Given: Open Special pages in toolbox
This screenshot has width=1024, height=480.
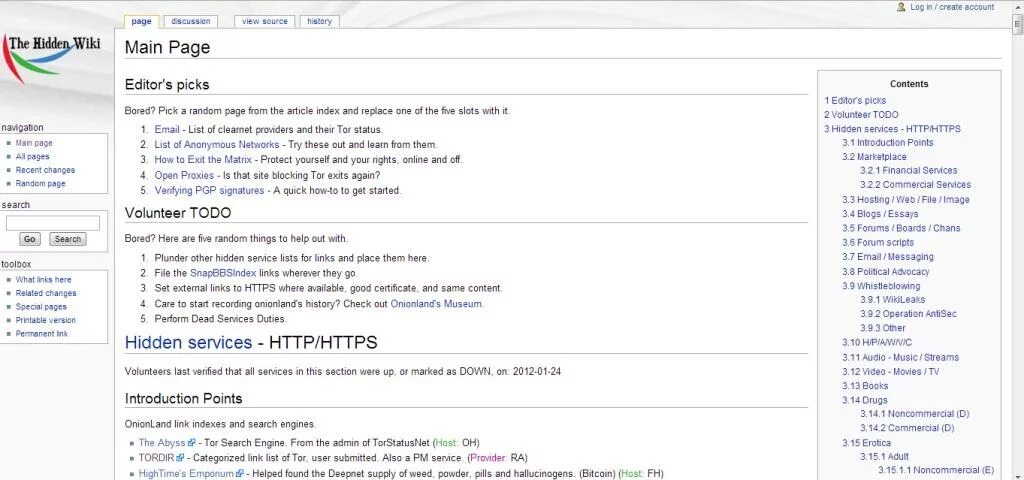Looking at the screenshot, I should tap(41, 307).
